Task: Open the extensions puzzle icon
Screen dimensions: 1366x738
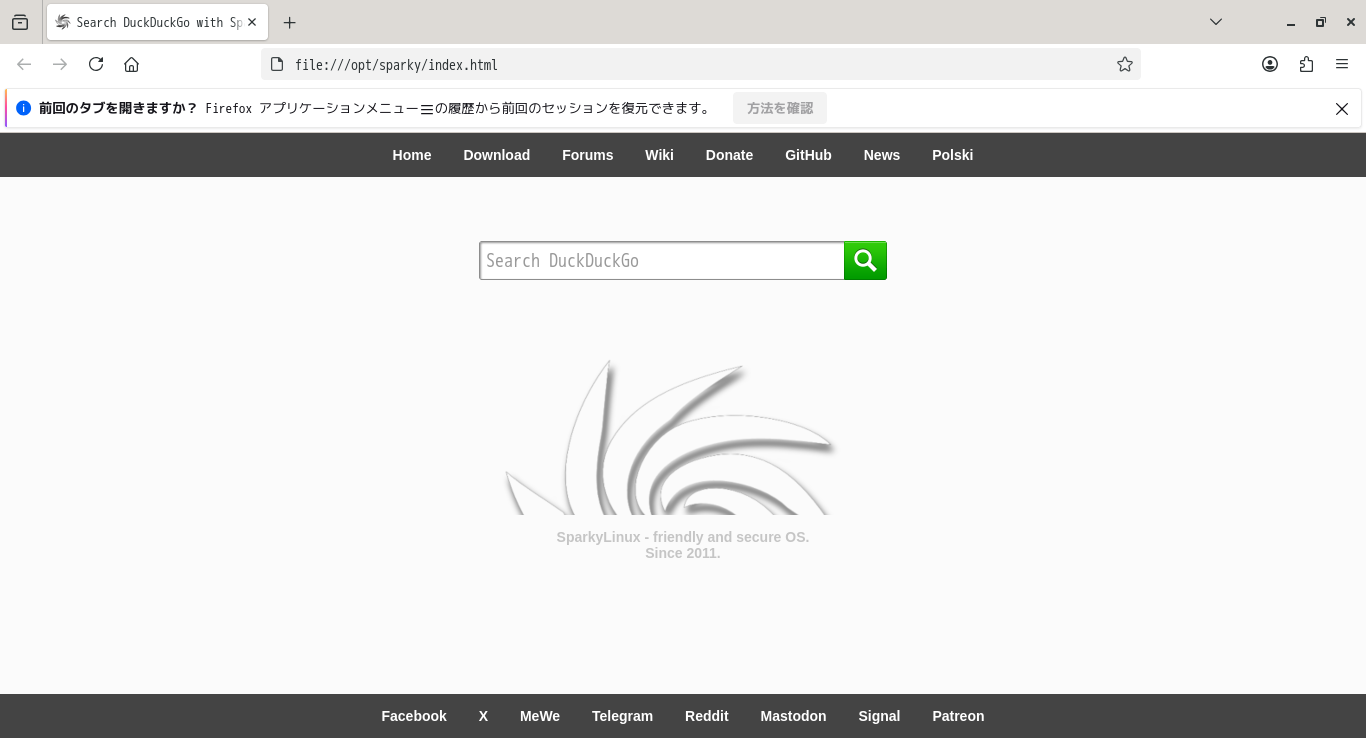Action: coord(1306,64)
